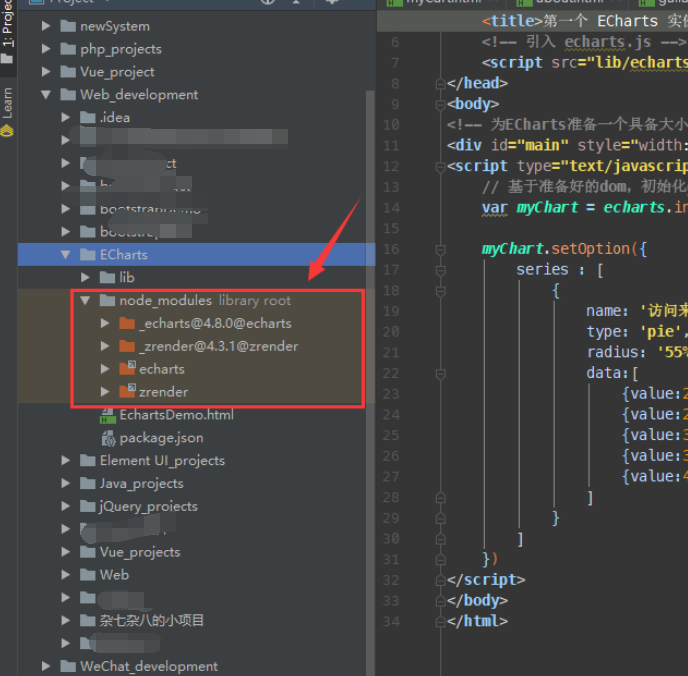Click the Vue_projects folder icon
688x676 pixels.
pyautogui.click(x=88, y=552)
